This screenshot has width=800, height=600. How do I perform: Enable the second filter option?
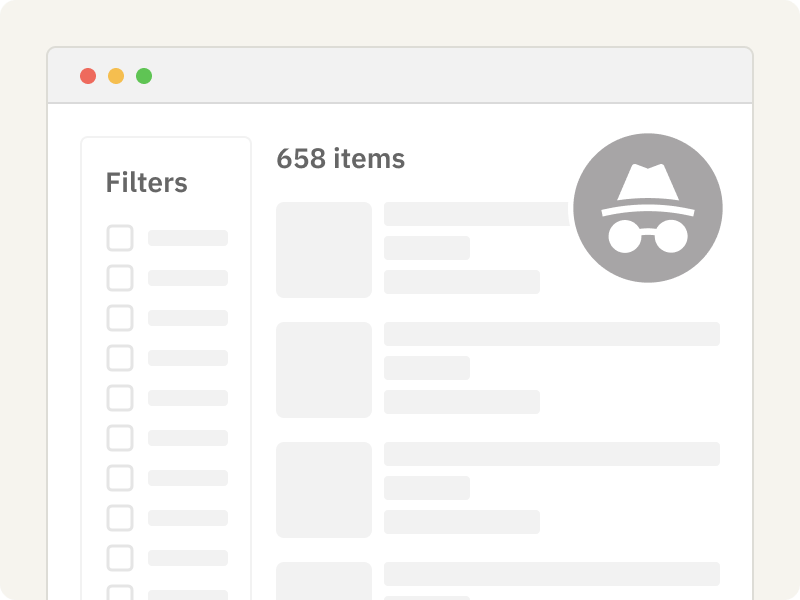[120, 278]
